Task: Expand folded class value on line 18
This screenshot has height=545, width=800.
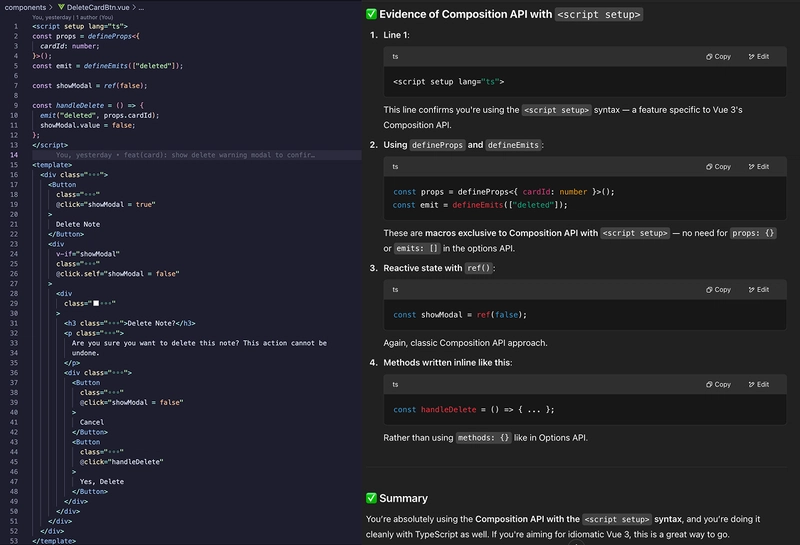Action: [x=88, y=195]
